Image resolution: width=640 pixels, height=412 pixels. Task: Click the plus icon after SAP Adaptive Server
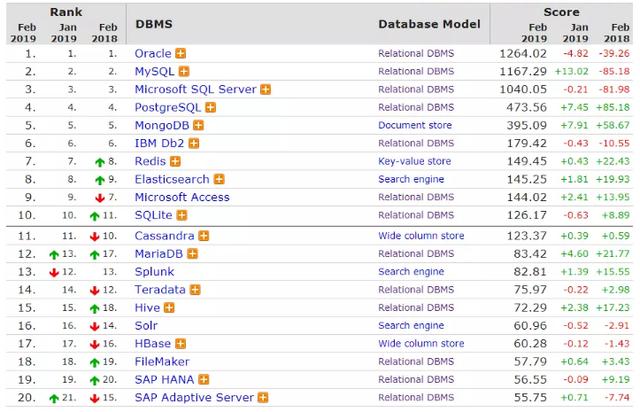(263, 397)
